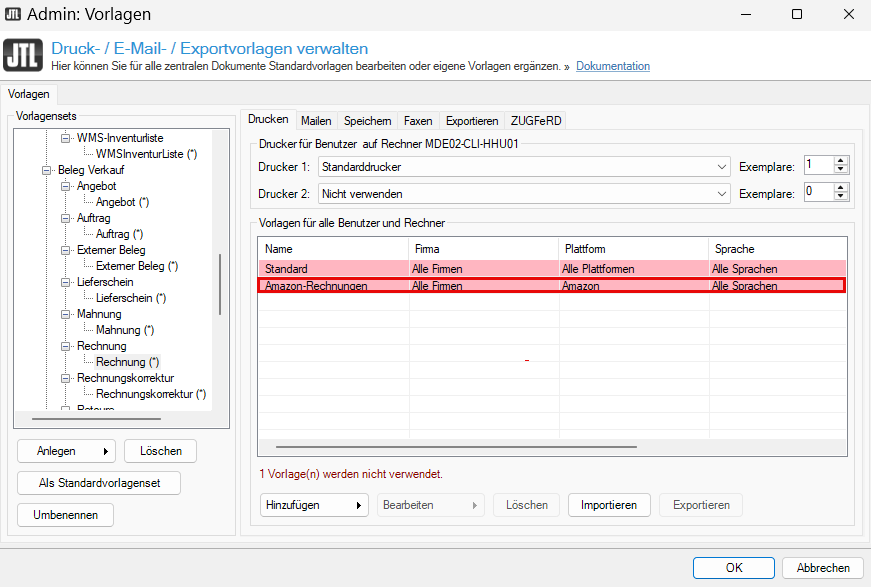Decrease Exemplare count for Drucker 2
The height and width of the screenshot is (587, 871).
(841, 197)
